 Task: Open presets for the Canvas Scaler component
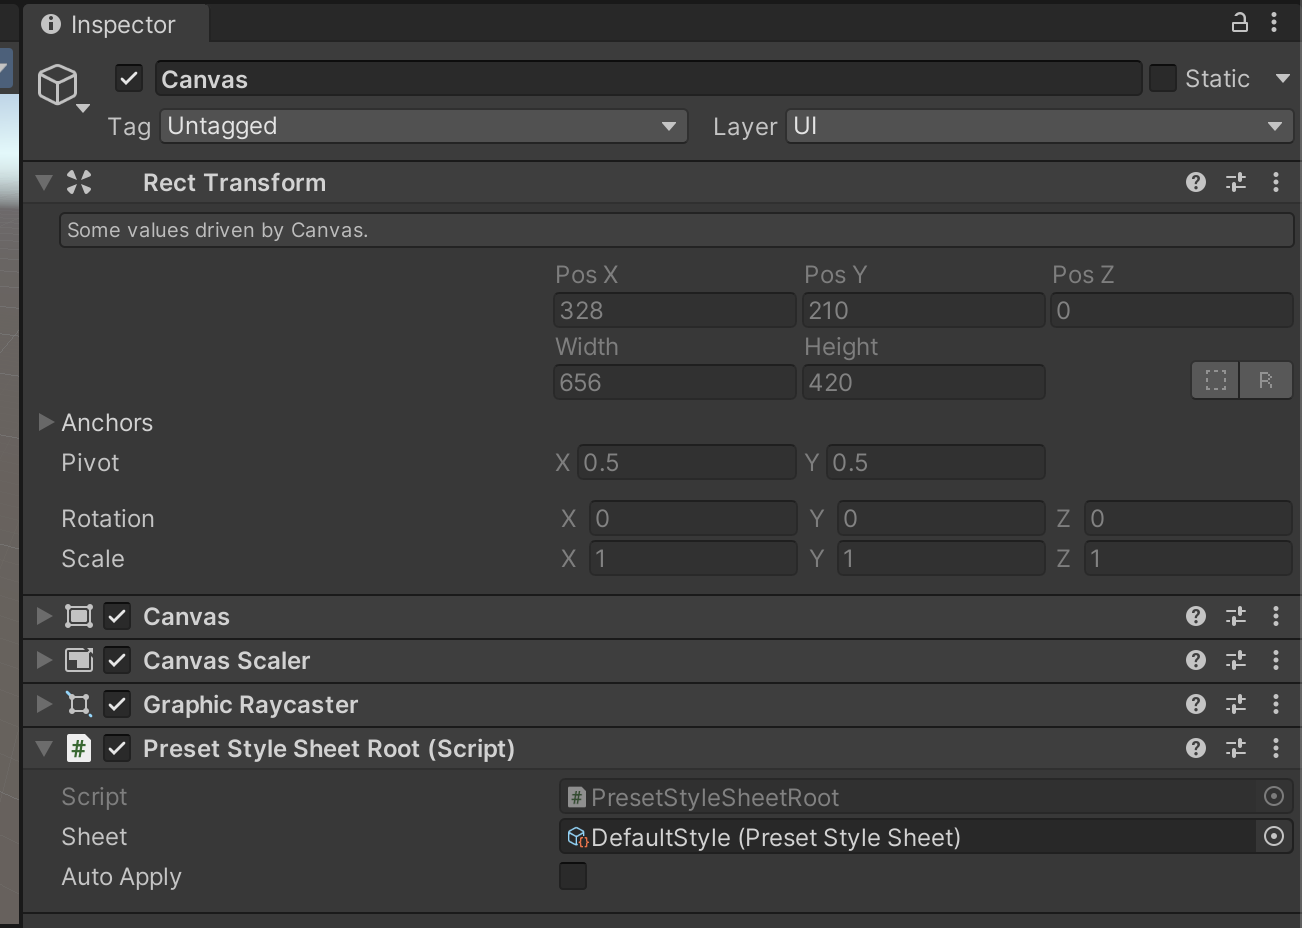point(1236,660)
